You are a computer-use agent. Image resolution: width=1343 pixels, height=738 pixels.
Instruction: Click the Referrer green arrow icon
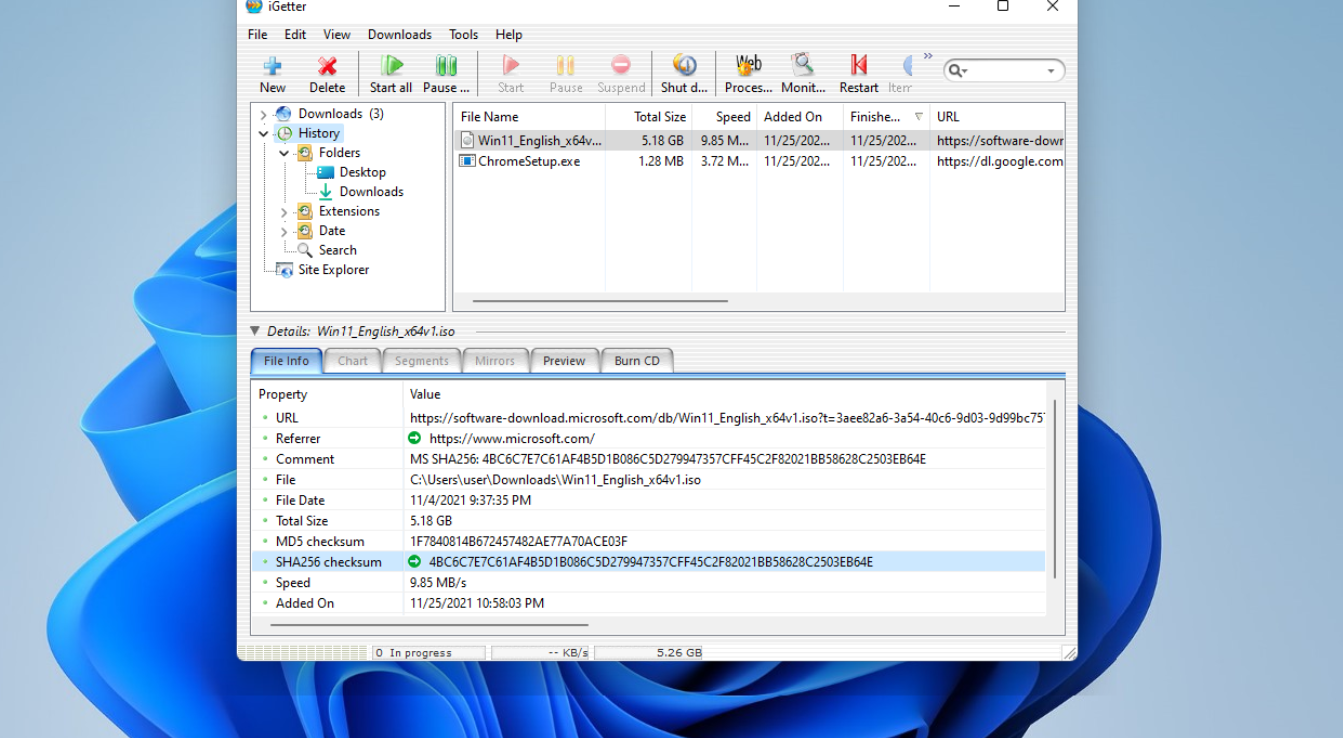tap(415, 438)
